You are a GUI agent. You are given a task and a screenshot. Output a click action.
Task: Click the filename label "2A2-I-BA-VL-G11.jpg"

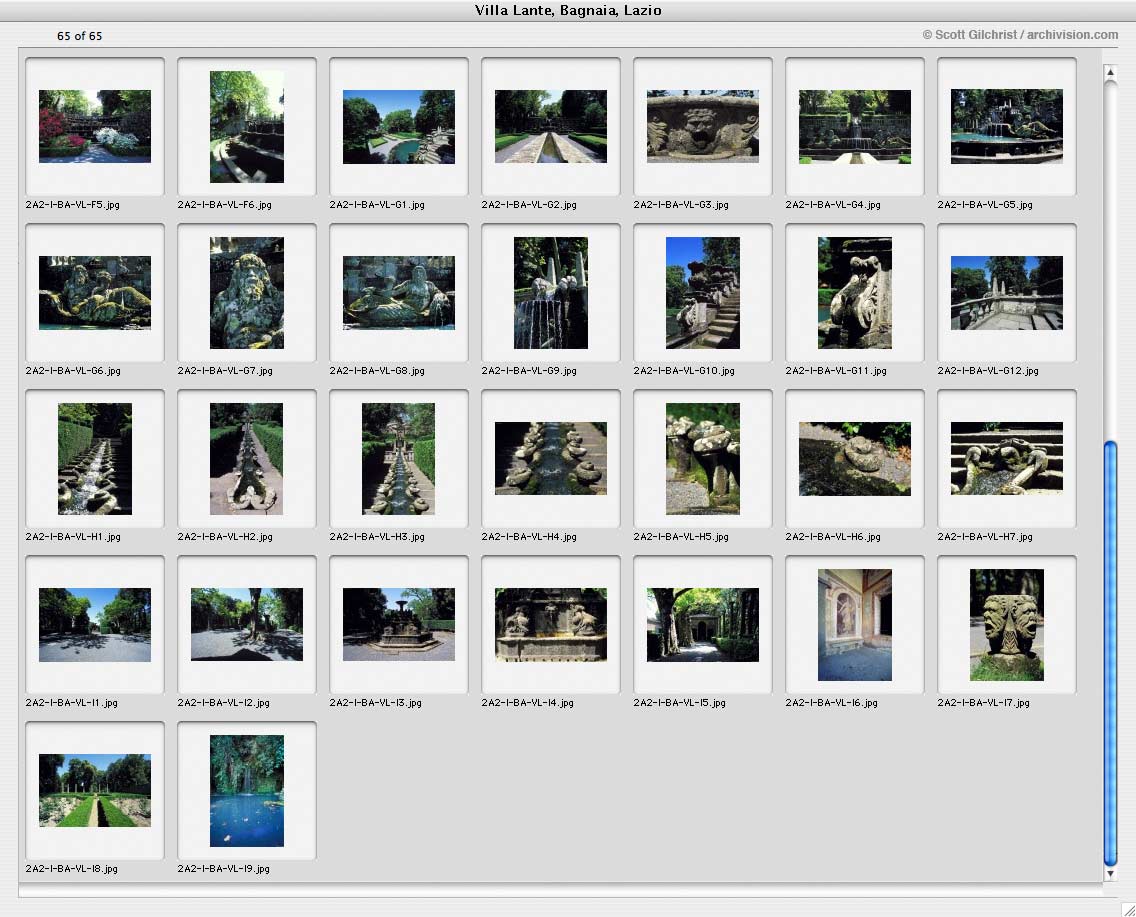tap(836, 371)
